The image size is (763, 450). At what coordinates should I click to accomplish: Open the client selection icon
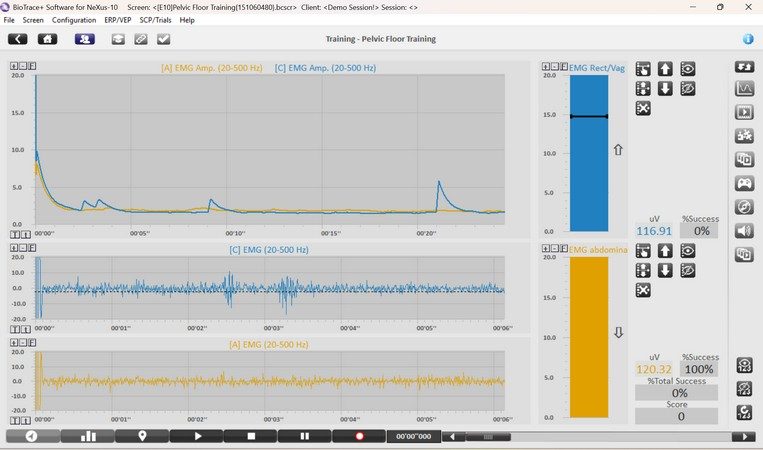[85, 39]
